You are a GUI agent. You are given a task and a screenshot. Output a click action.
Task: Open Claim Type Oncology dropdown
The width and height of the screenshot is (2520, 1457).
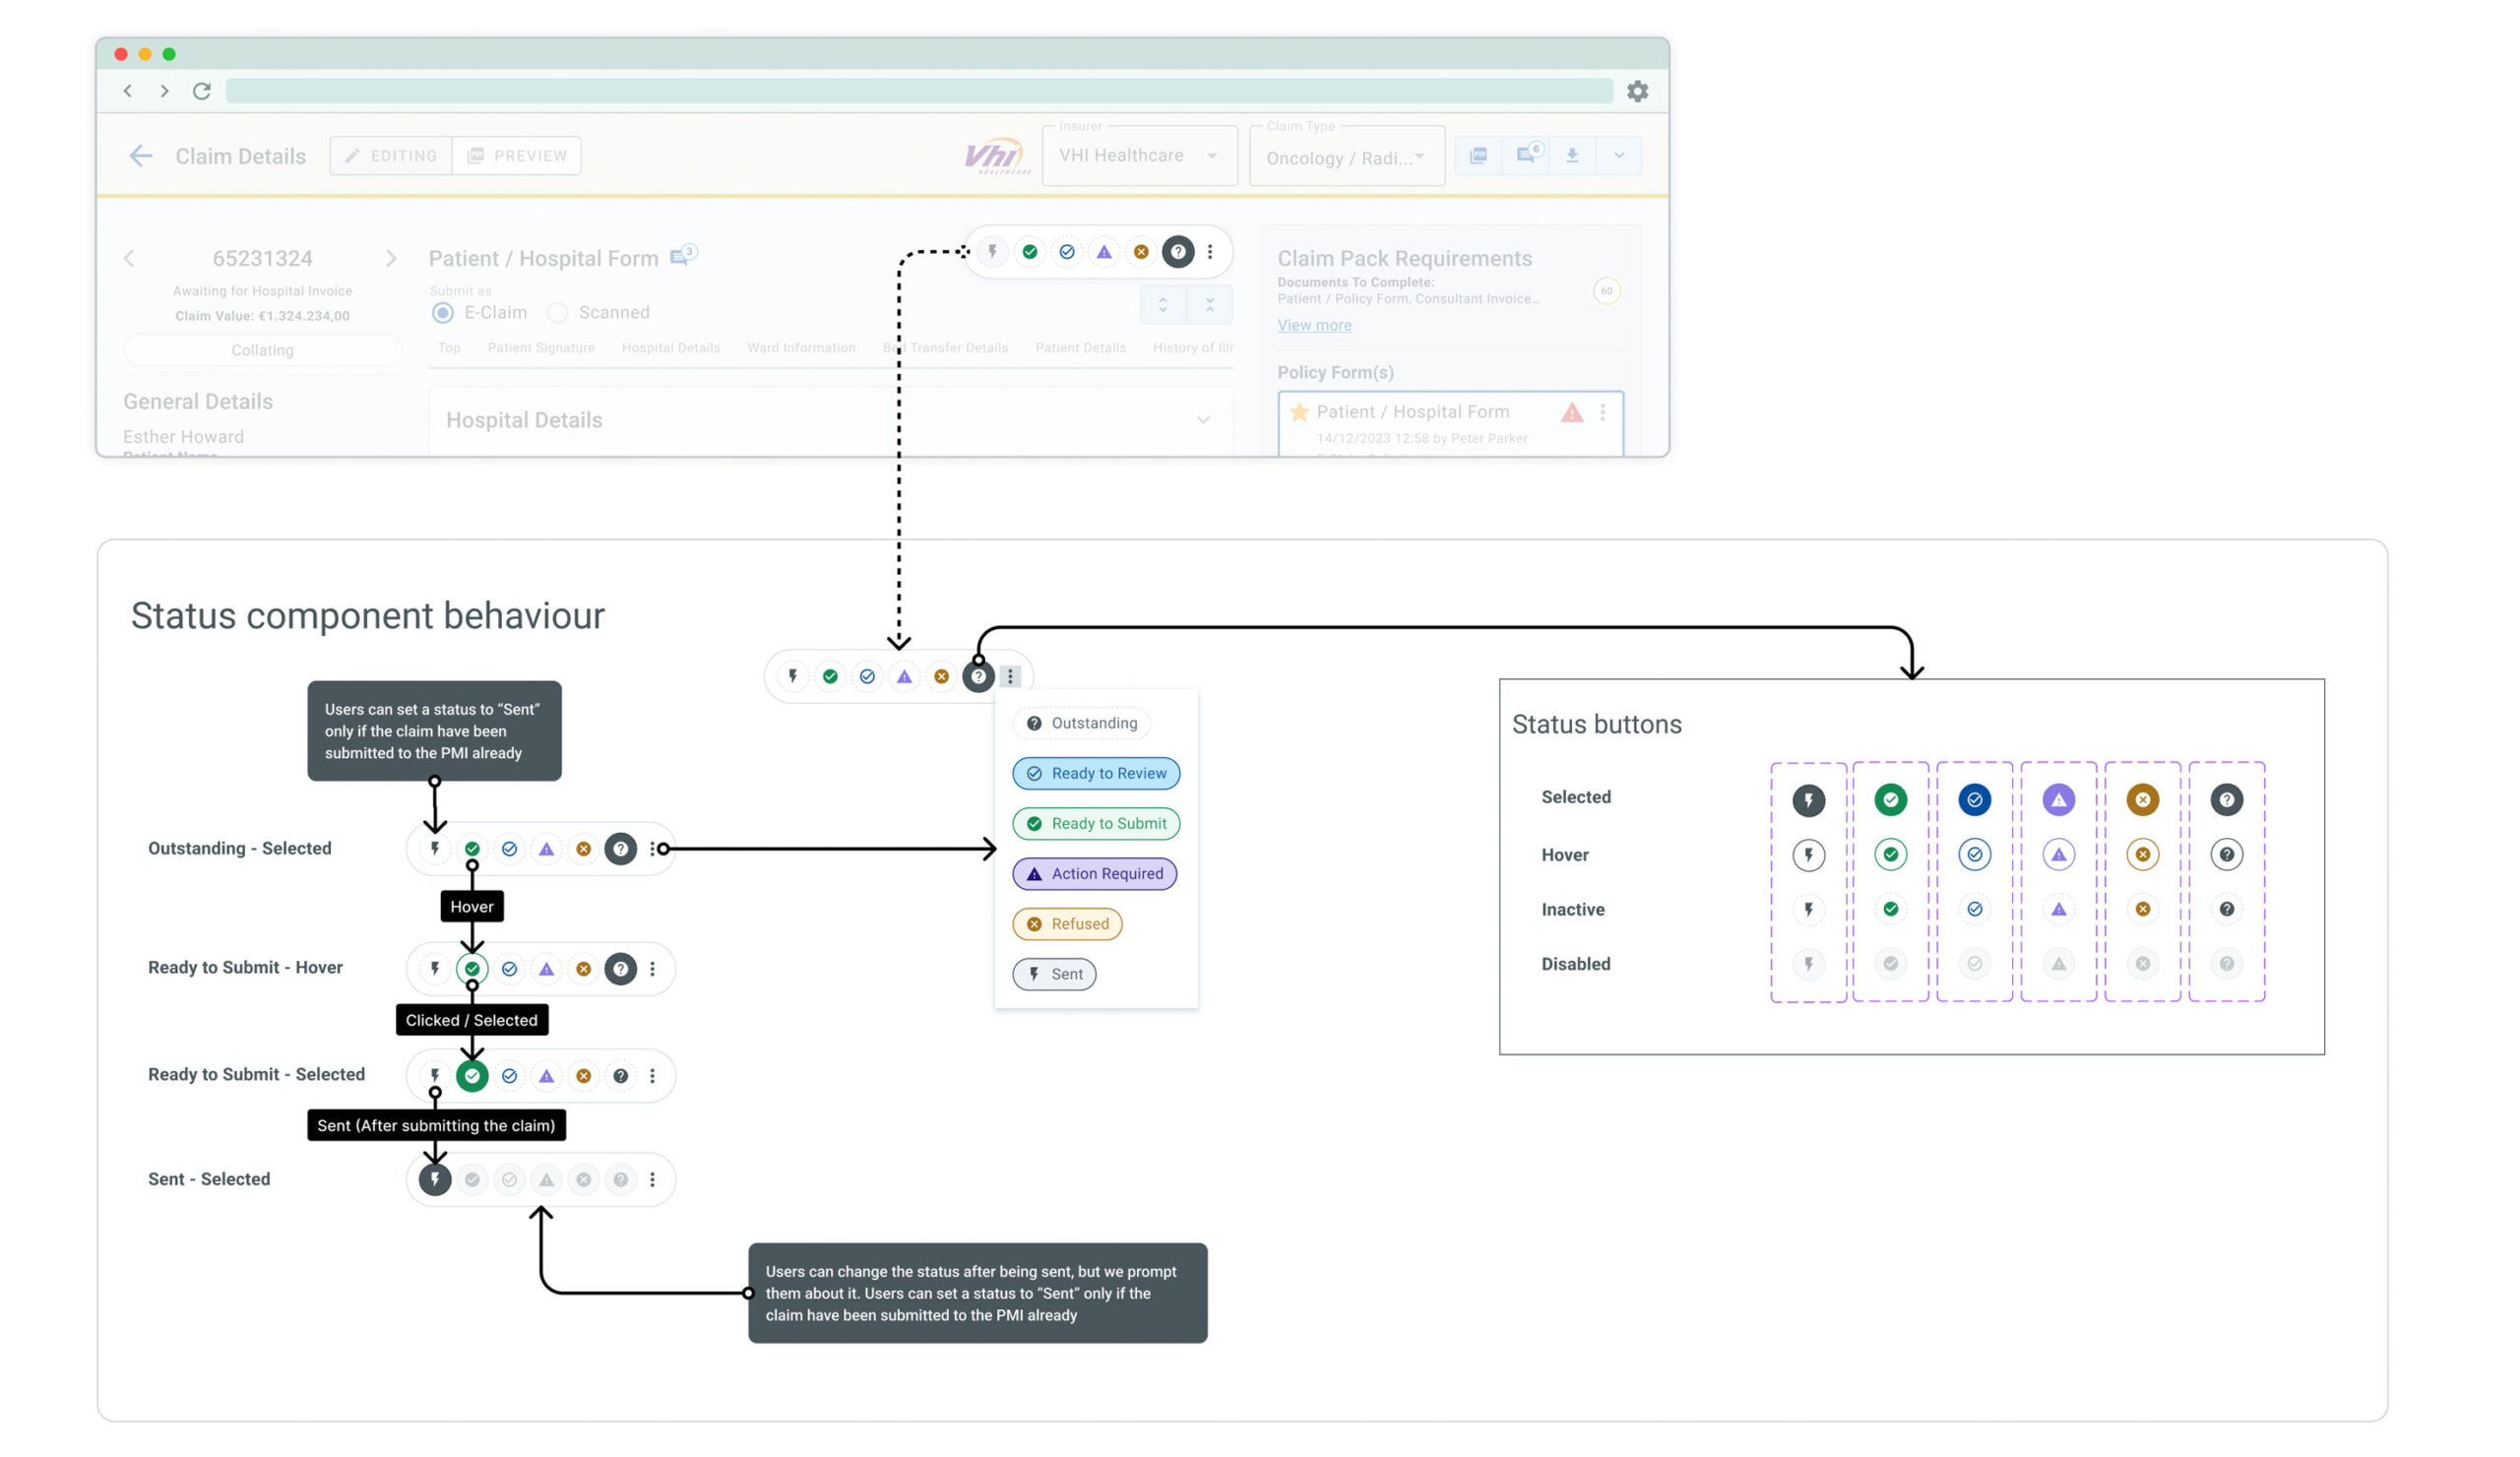1346,158
